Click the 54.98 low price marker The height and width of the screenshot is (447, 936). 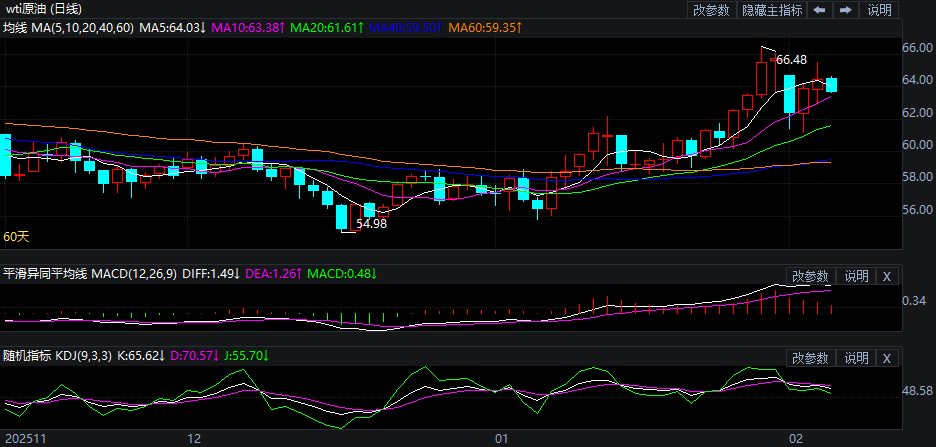(x=371, y=224)
